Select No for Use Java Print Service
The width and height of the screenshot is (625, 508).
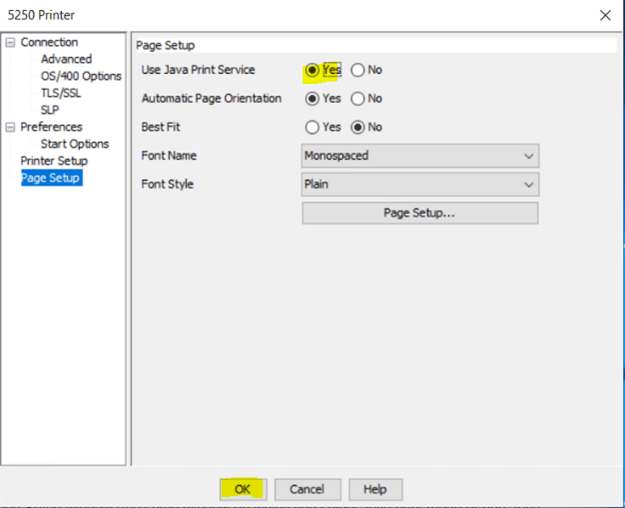point(358,70)
